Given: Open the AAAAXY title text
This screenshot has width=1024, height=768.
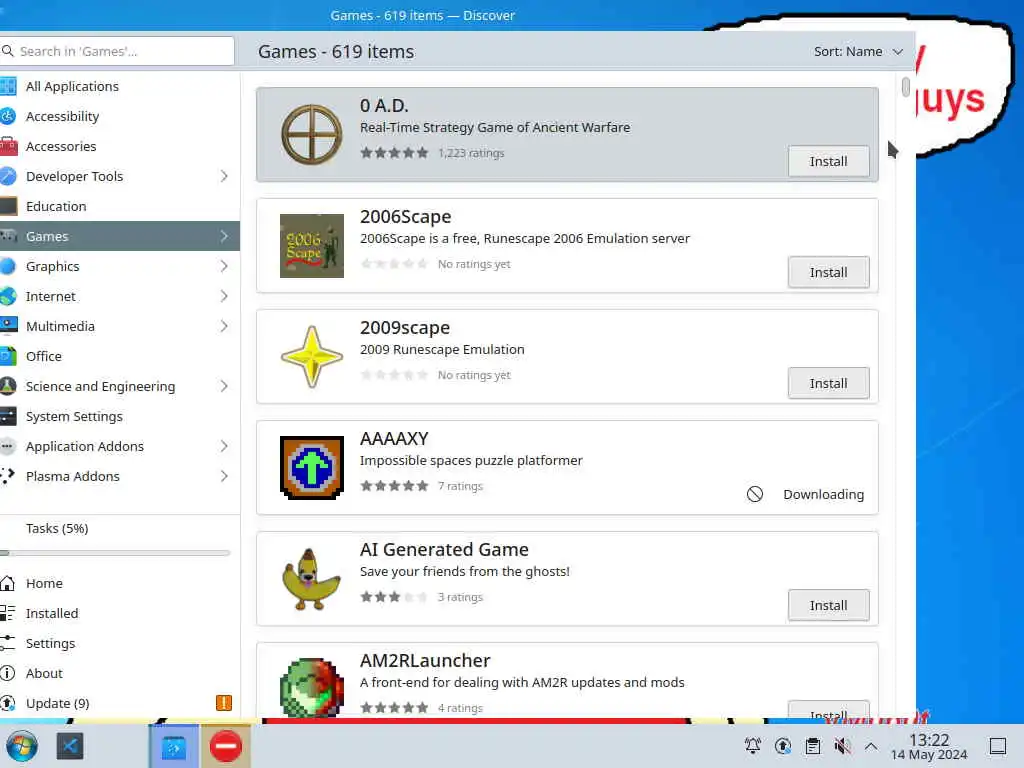Looking at the screenshot, I should (x=394, y=438).
